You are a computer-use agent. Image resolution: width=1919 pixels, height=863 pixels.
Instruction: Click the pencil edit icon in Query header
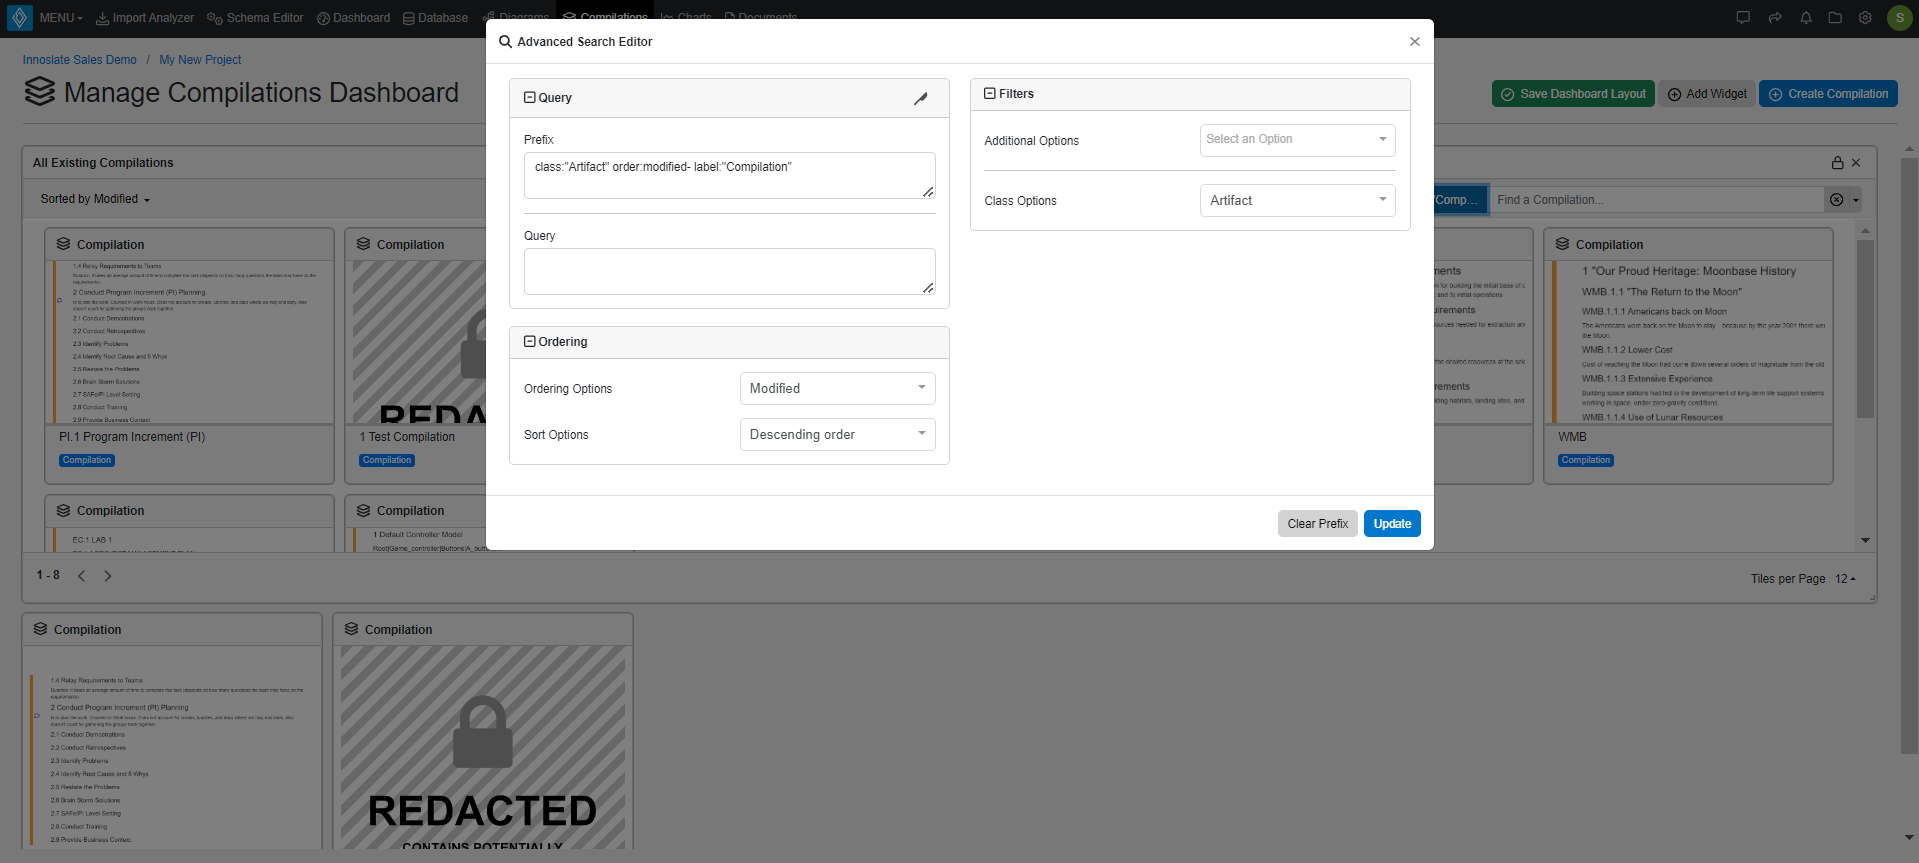click(x=921, y=98)
